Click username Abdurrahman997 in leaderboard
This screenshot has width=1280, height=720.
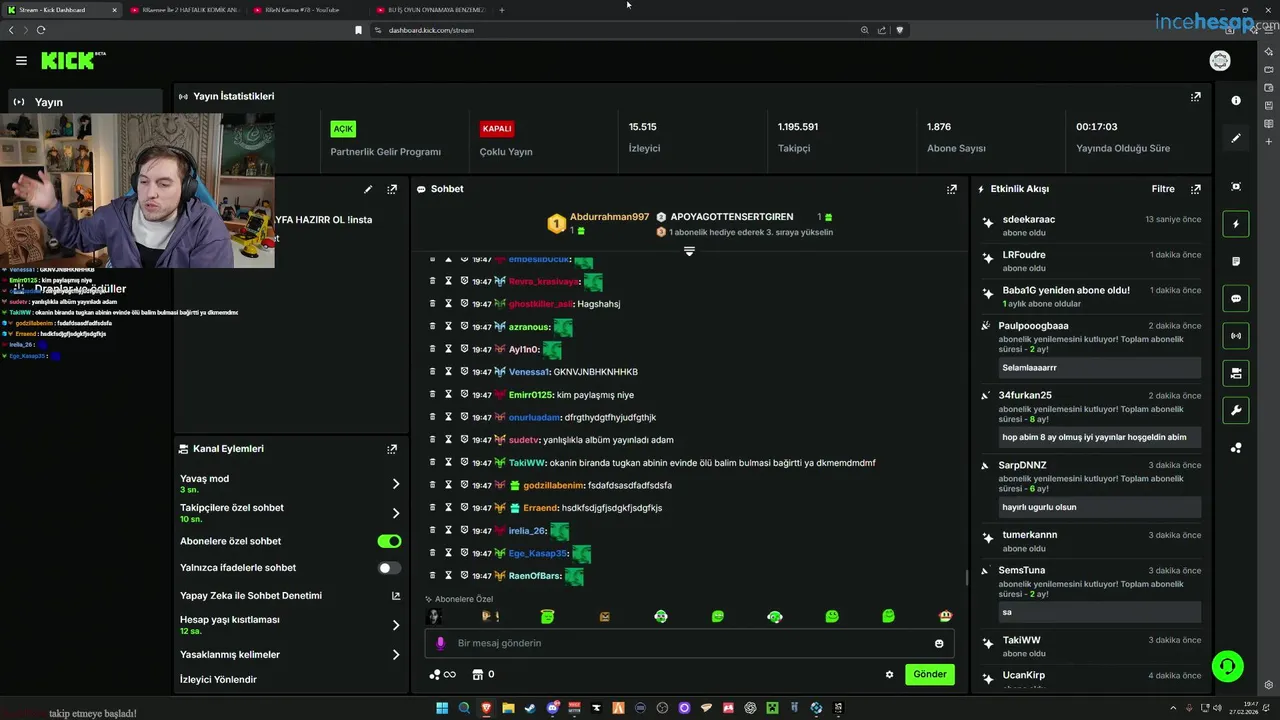tap(609, 217)
